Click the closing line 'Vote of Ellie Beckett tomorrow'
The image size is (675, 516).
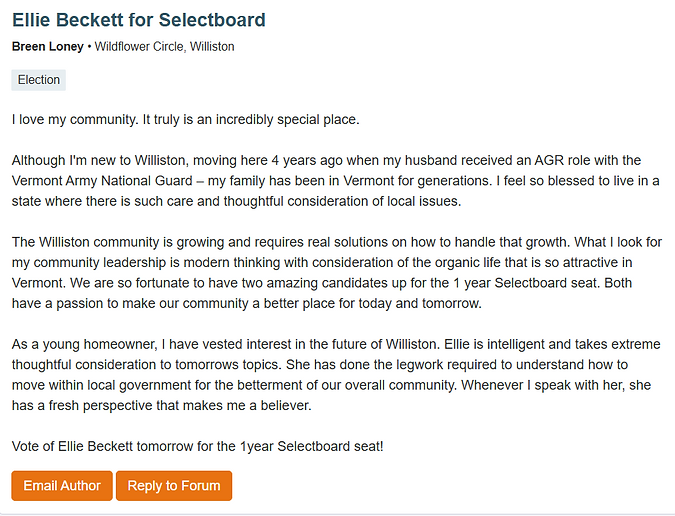click(x=198, y=446)
